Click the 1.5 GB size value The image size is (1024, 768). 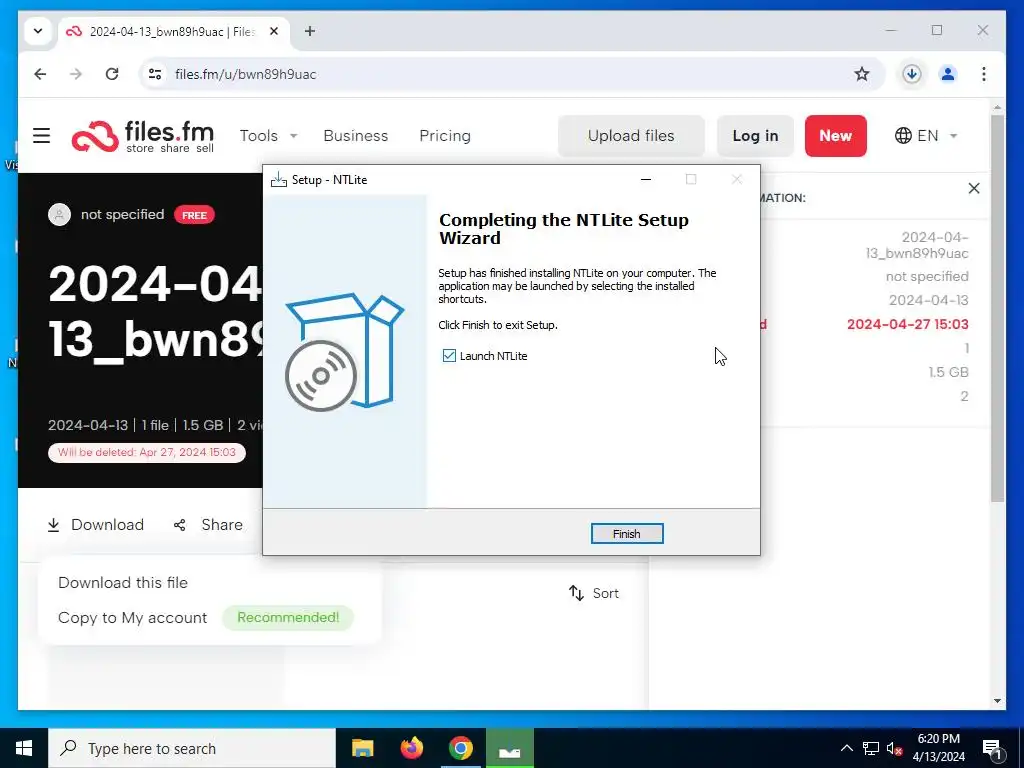[x=948, y=372]
